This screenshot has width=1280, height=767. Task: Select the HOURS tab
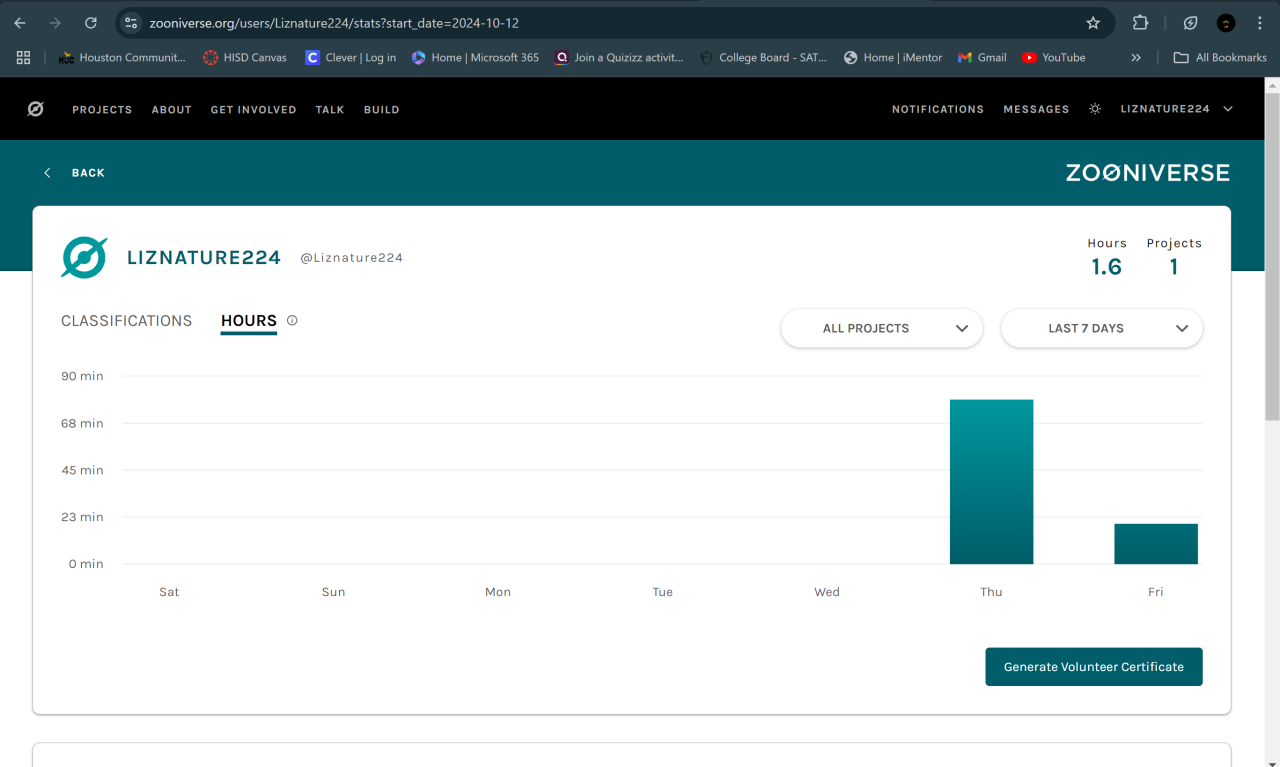click(249, 321)
